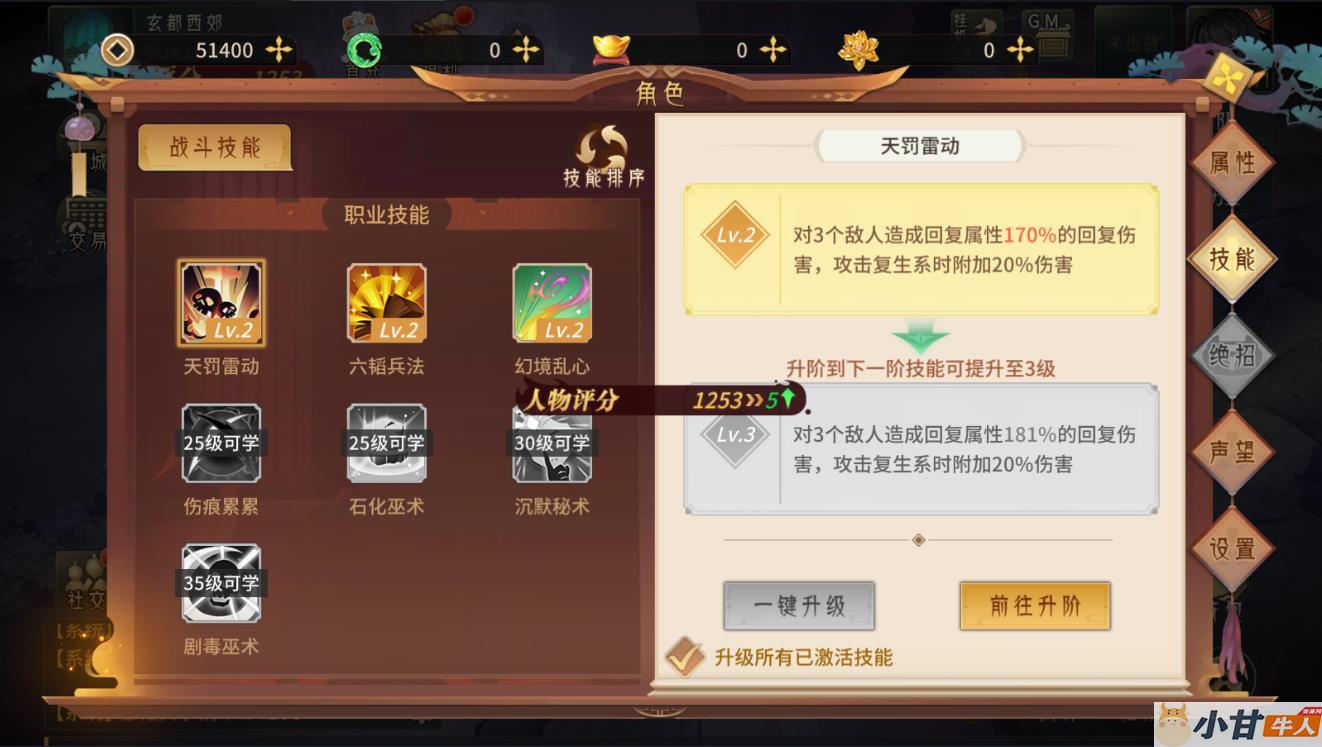1322x747 pixels.
Task: Close the panel with the gold X
Action: click(x=1222, y=77)
